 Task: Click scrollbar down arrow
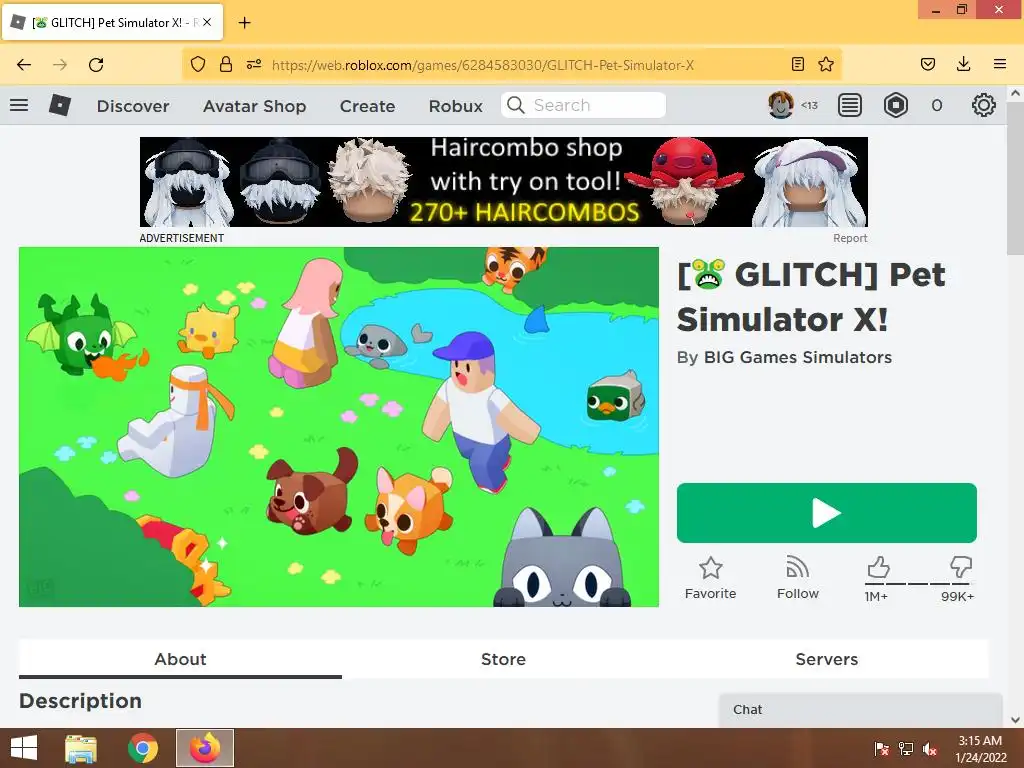click(x=1016, y=720)
